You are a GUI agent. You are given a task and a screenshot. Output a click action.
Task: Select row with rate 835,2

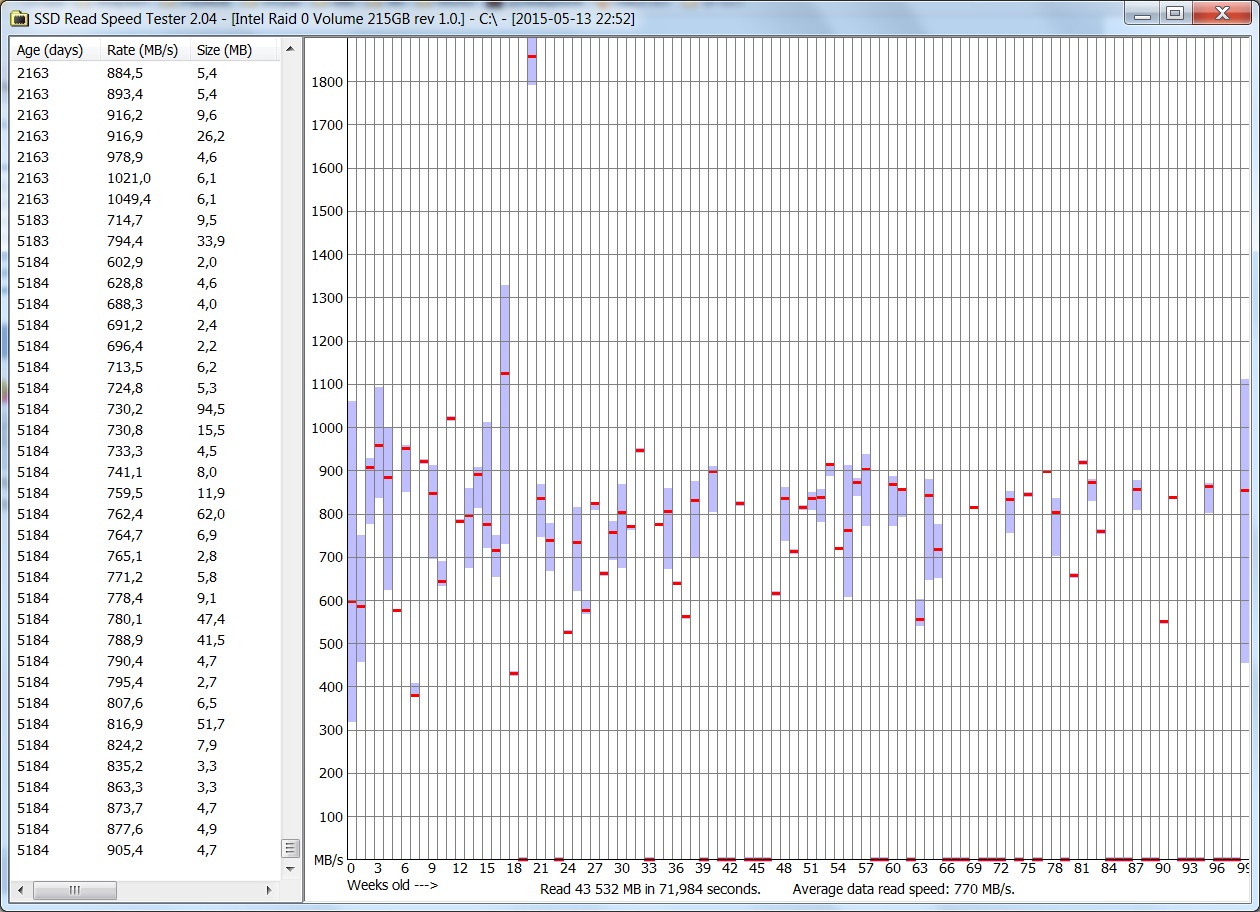point(144,766)
